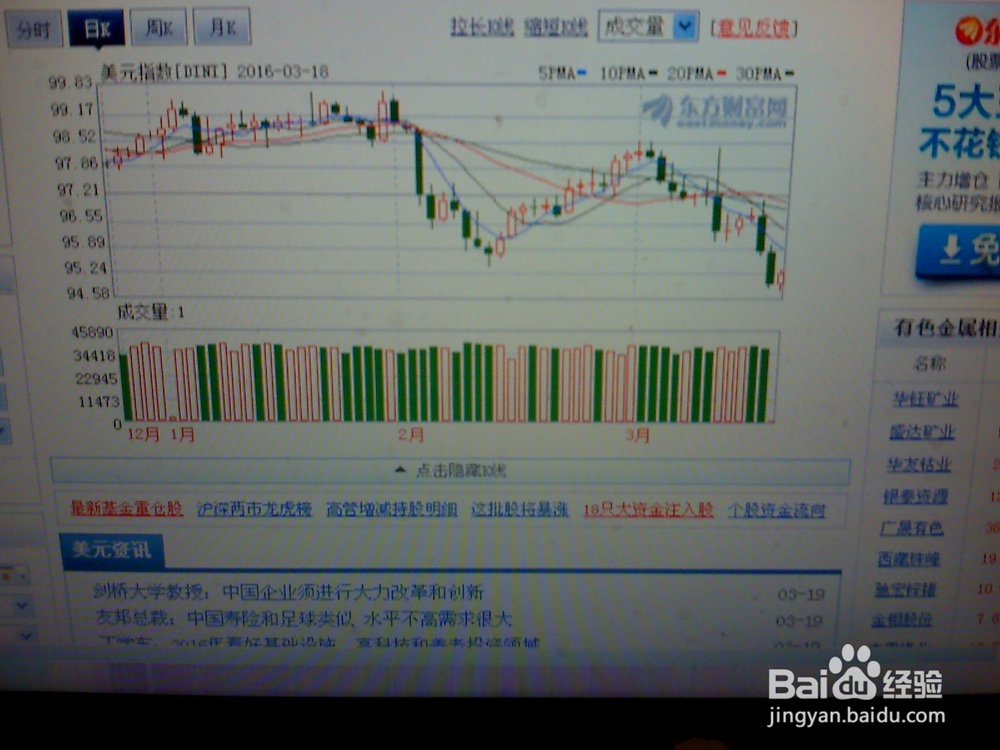The width and height of the screenshot is (1000, 750).
Task: Select the 美元资讯 news tab
Action: 112,550
